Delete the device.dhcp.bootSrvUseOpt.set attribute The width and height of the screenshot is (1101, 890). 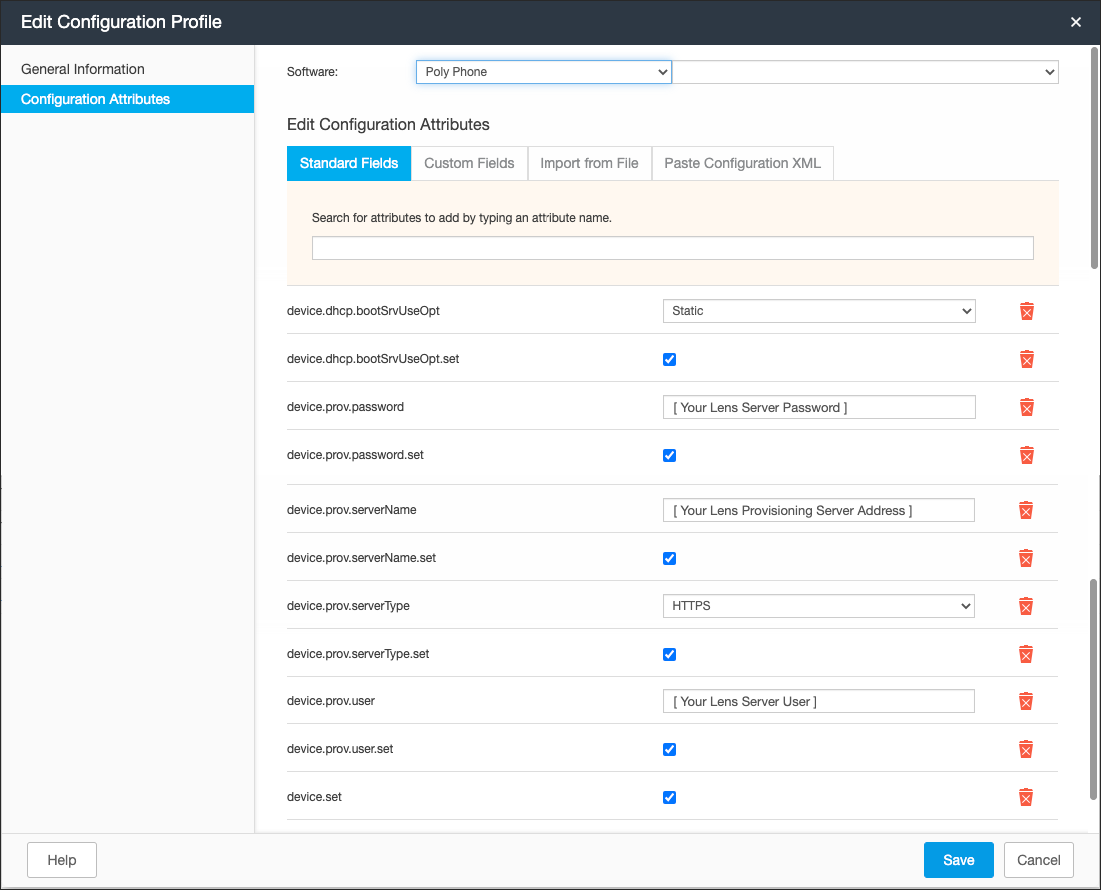coord(1027,359)
